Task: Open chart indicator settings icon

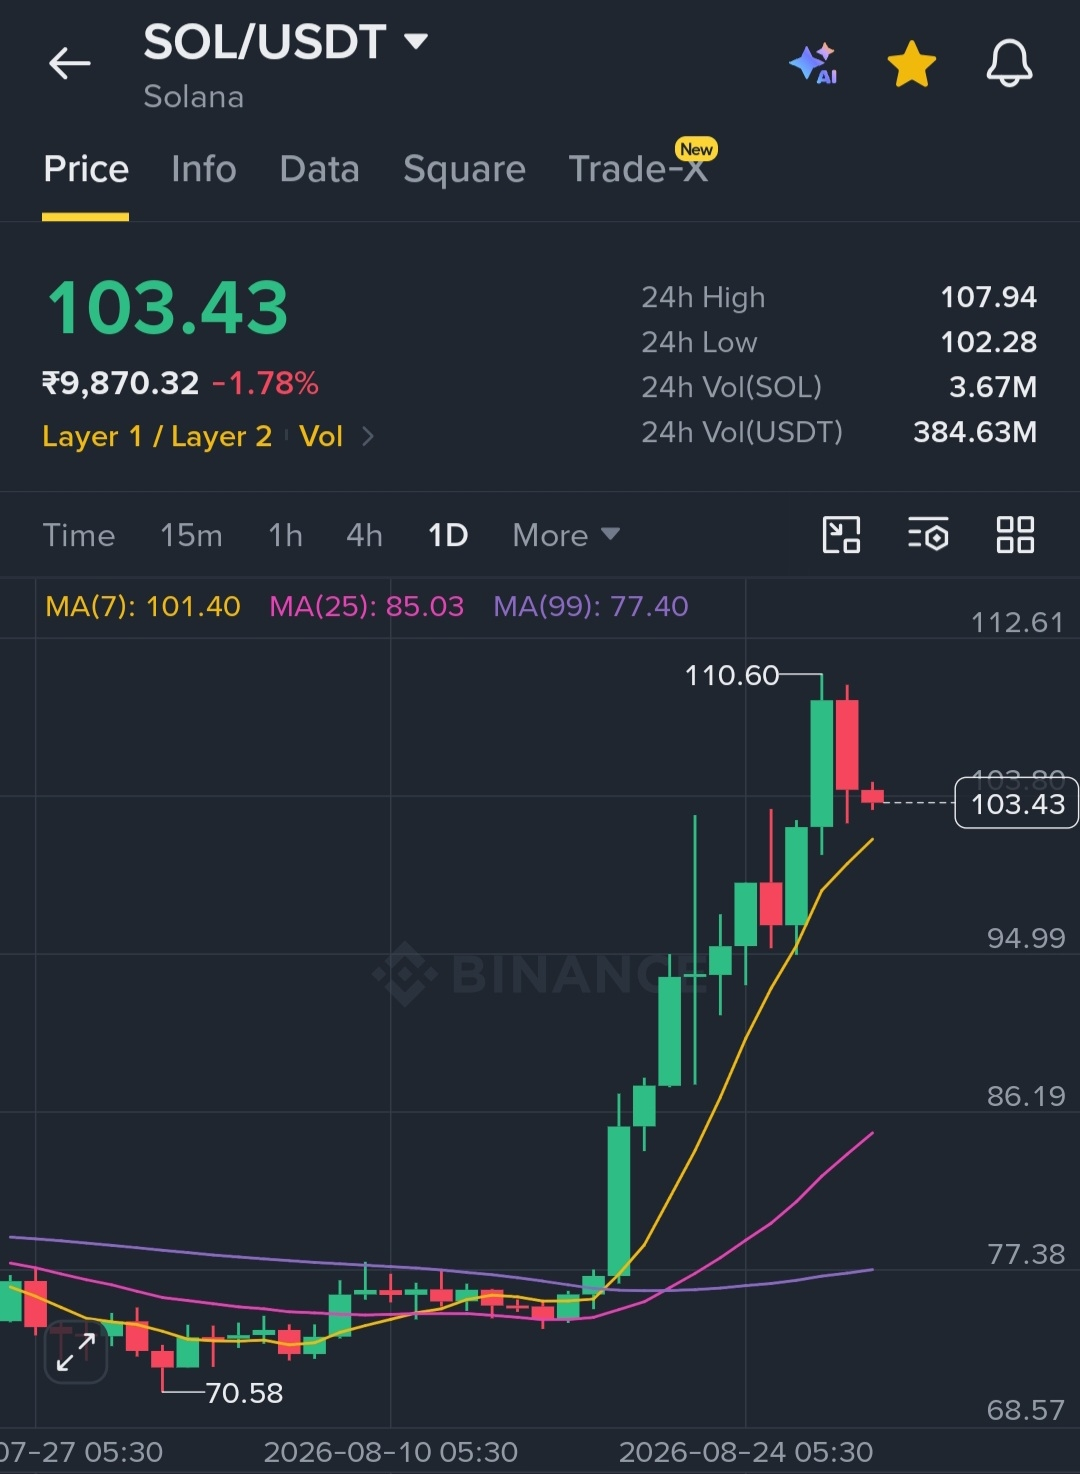Action: (x=928, y=535)
